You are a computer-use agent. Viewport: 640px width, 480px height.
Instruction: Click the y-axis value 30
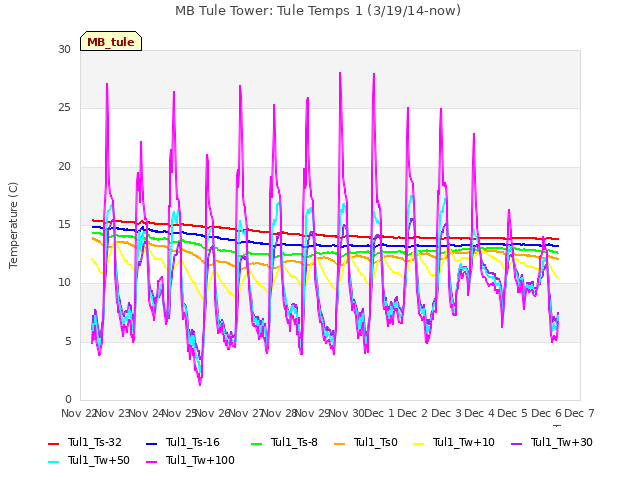click(64, 49)
